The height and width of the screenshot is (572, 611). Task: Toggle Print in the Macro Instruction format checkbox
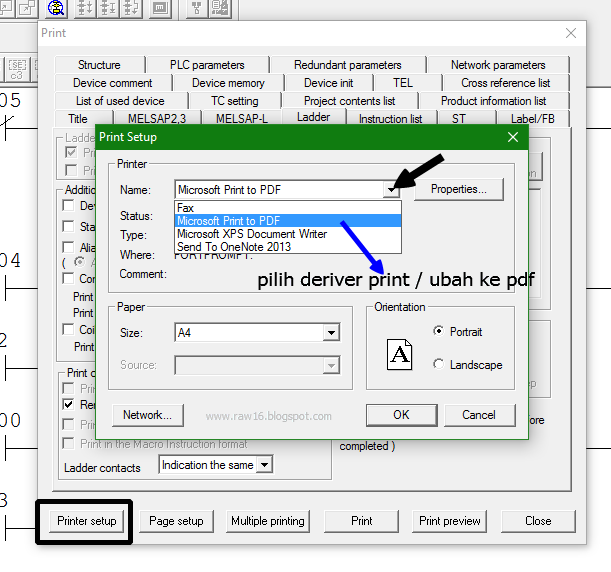pos(68,443)
